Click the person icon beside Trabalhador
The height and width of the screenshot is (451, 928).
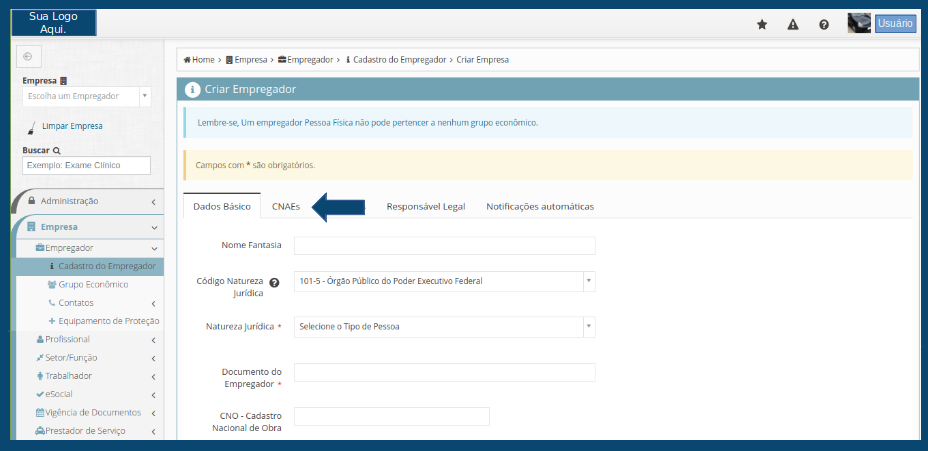40,376
